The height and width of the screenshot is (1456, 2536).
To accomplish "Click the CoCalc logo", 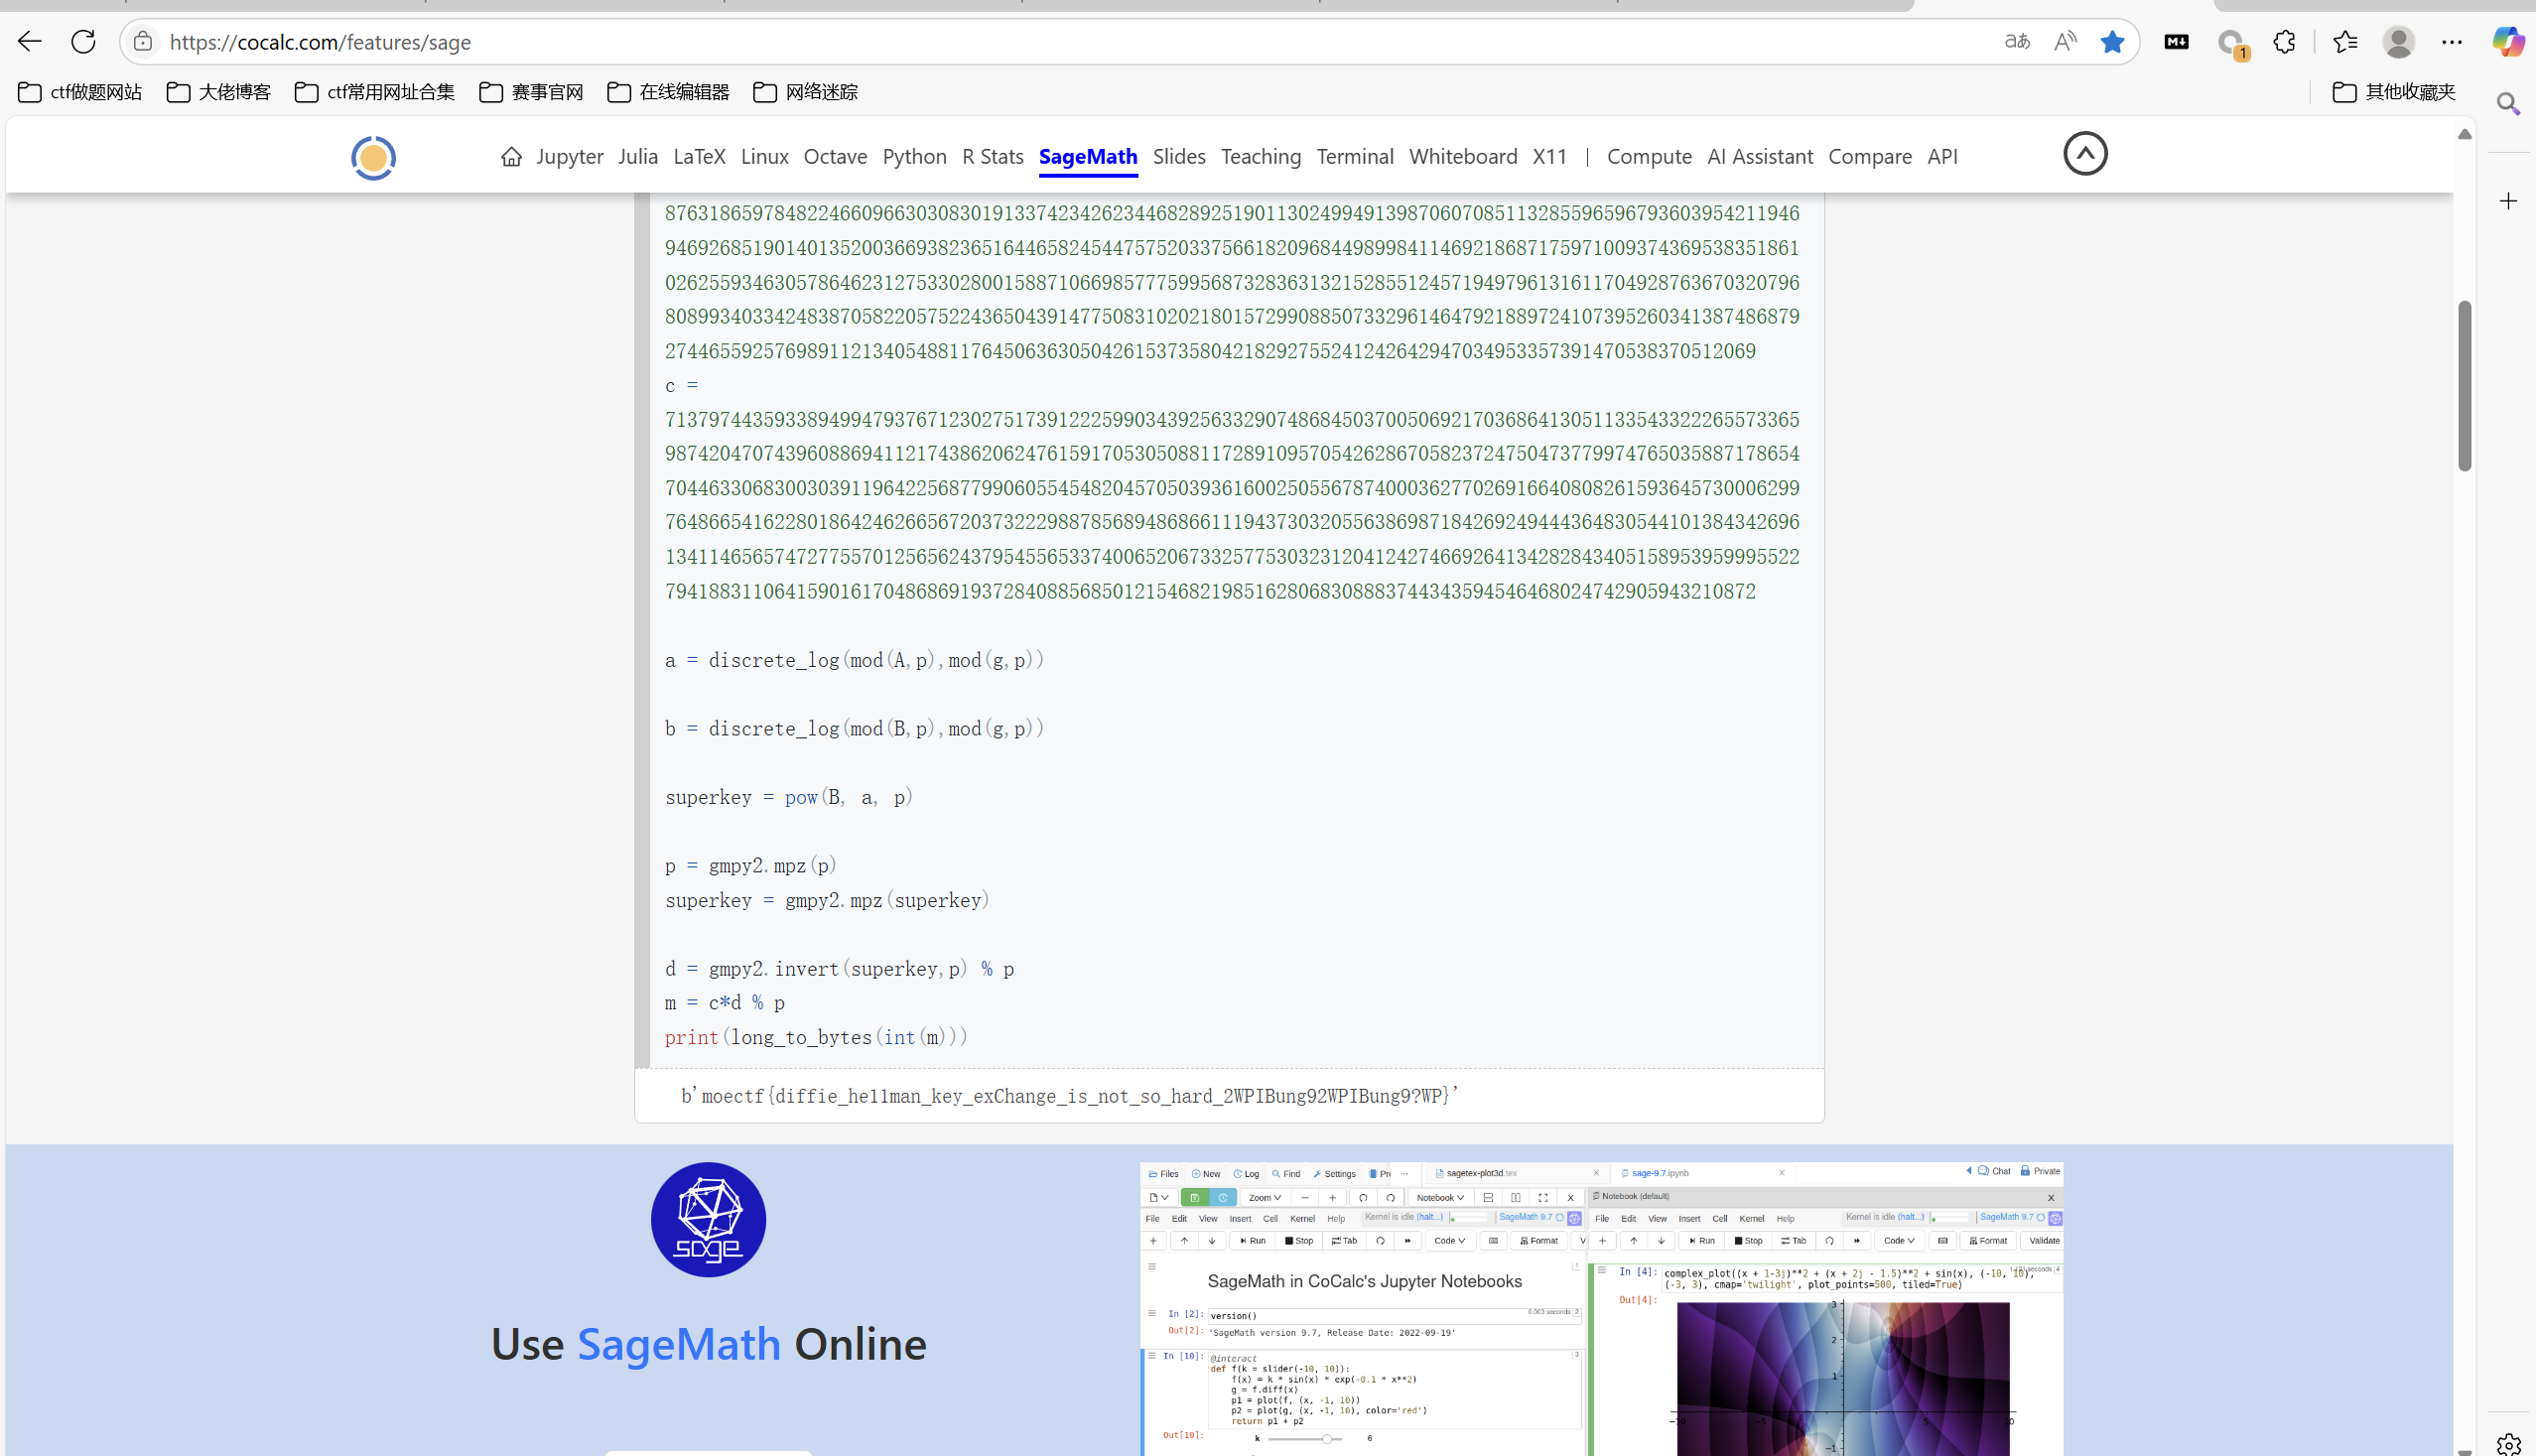I will pyautogui.click(x=373, y=157).
